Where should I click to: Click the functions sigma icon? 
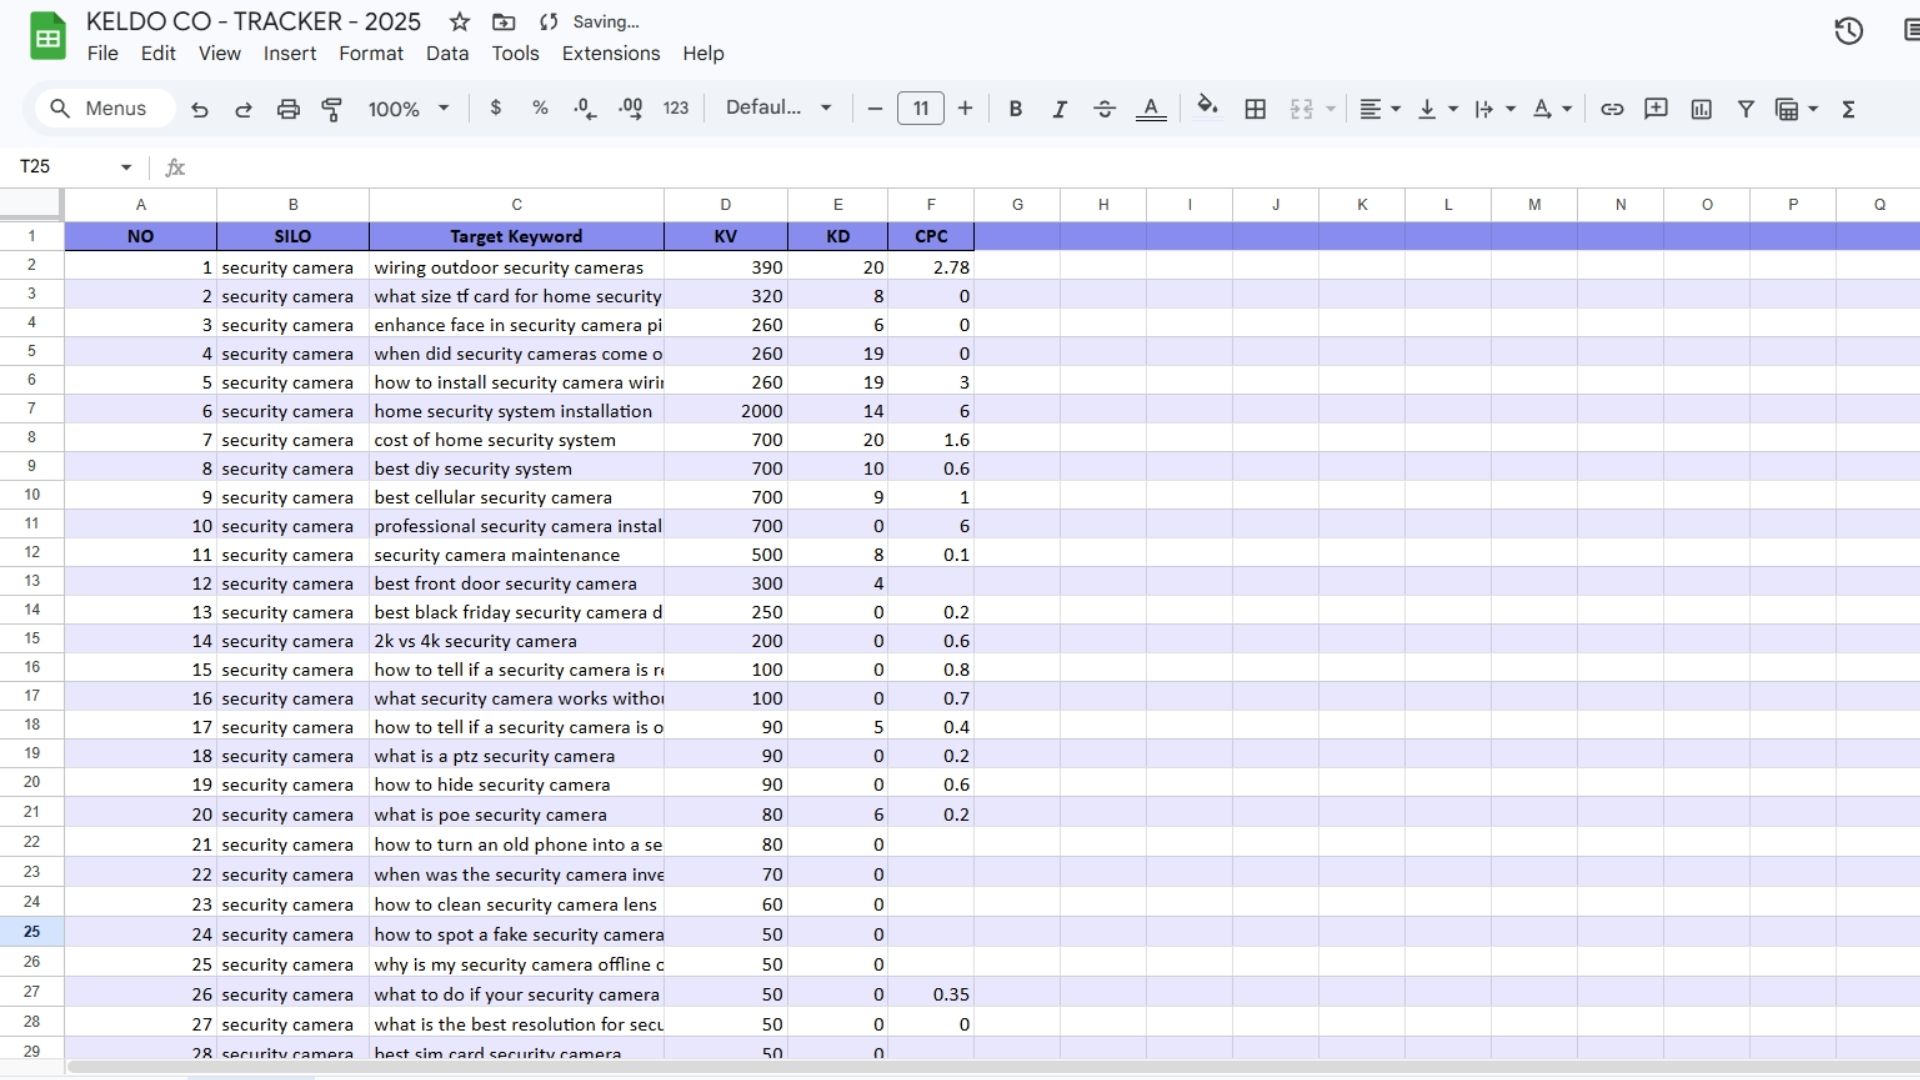point(1848,109)
